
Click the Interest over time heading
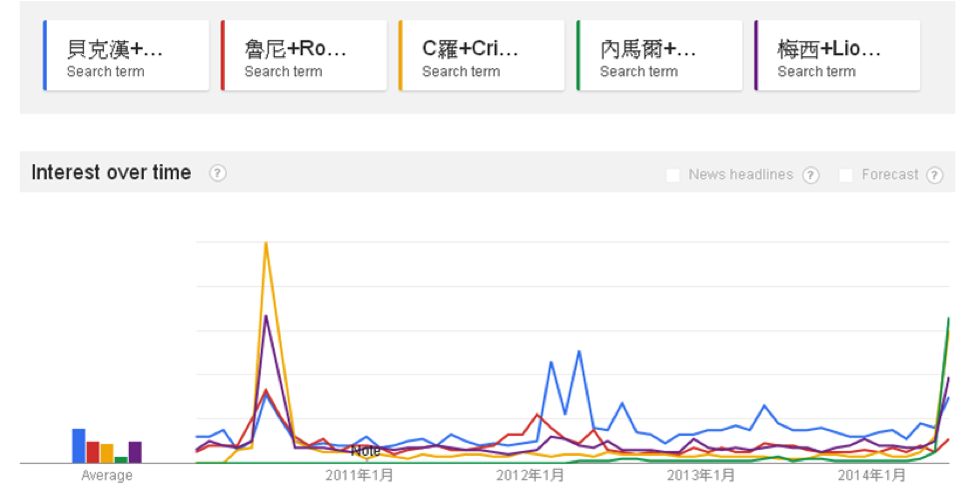[x=111, y=173]
